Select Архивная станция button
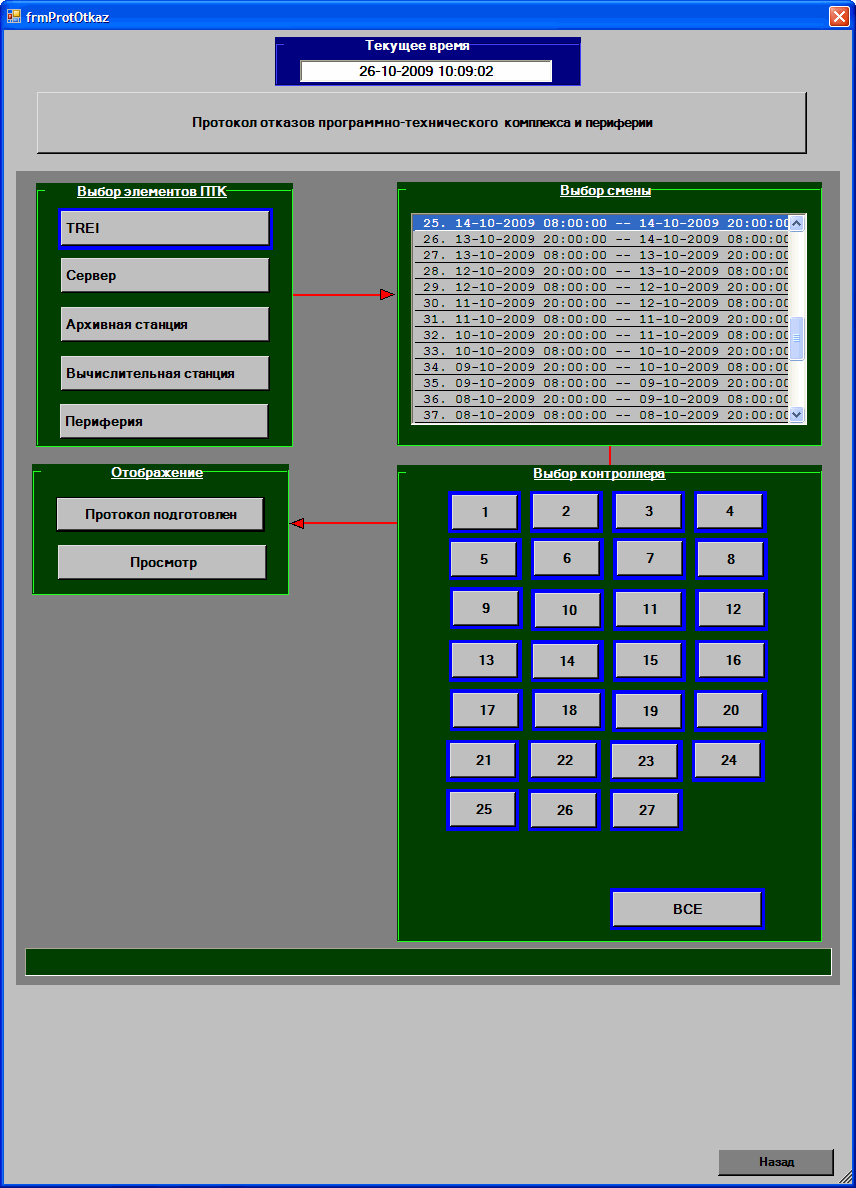This screenshot has height=1188, width=856. [164, 324]
